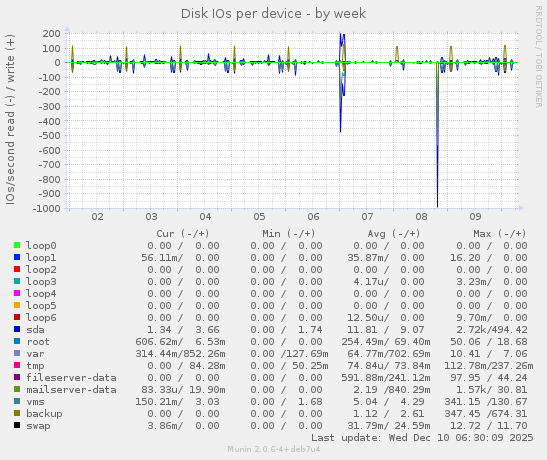Click the 'vms' legend label
Image resolution: width=547 pixels, height=460 pixels.
(x=35, y=402)
